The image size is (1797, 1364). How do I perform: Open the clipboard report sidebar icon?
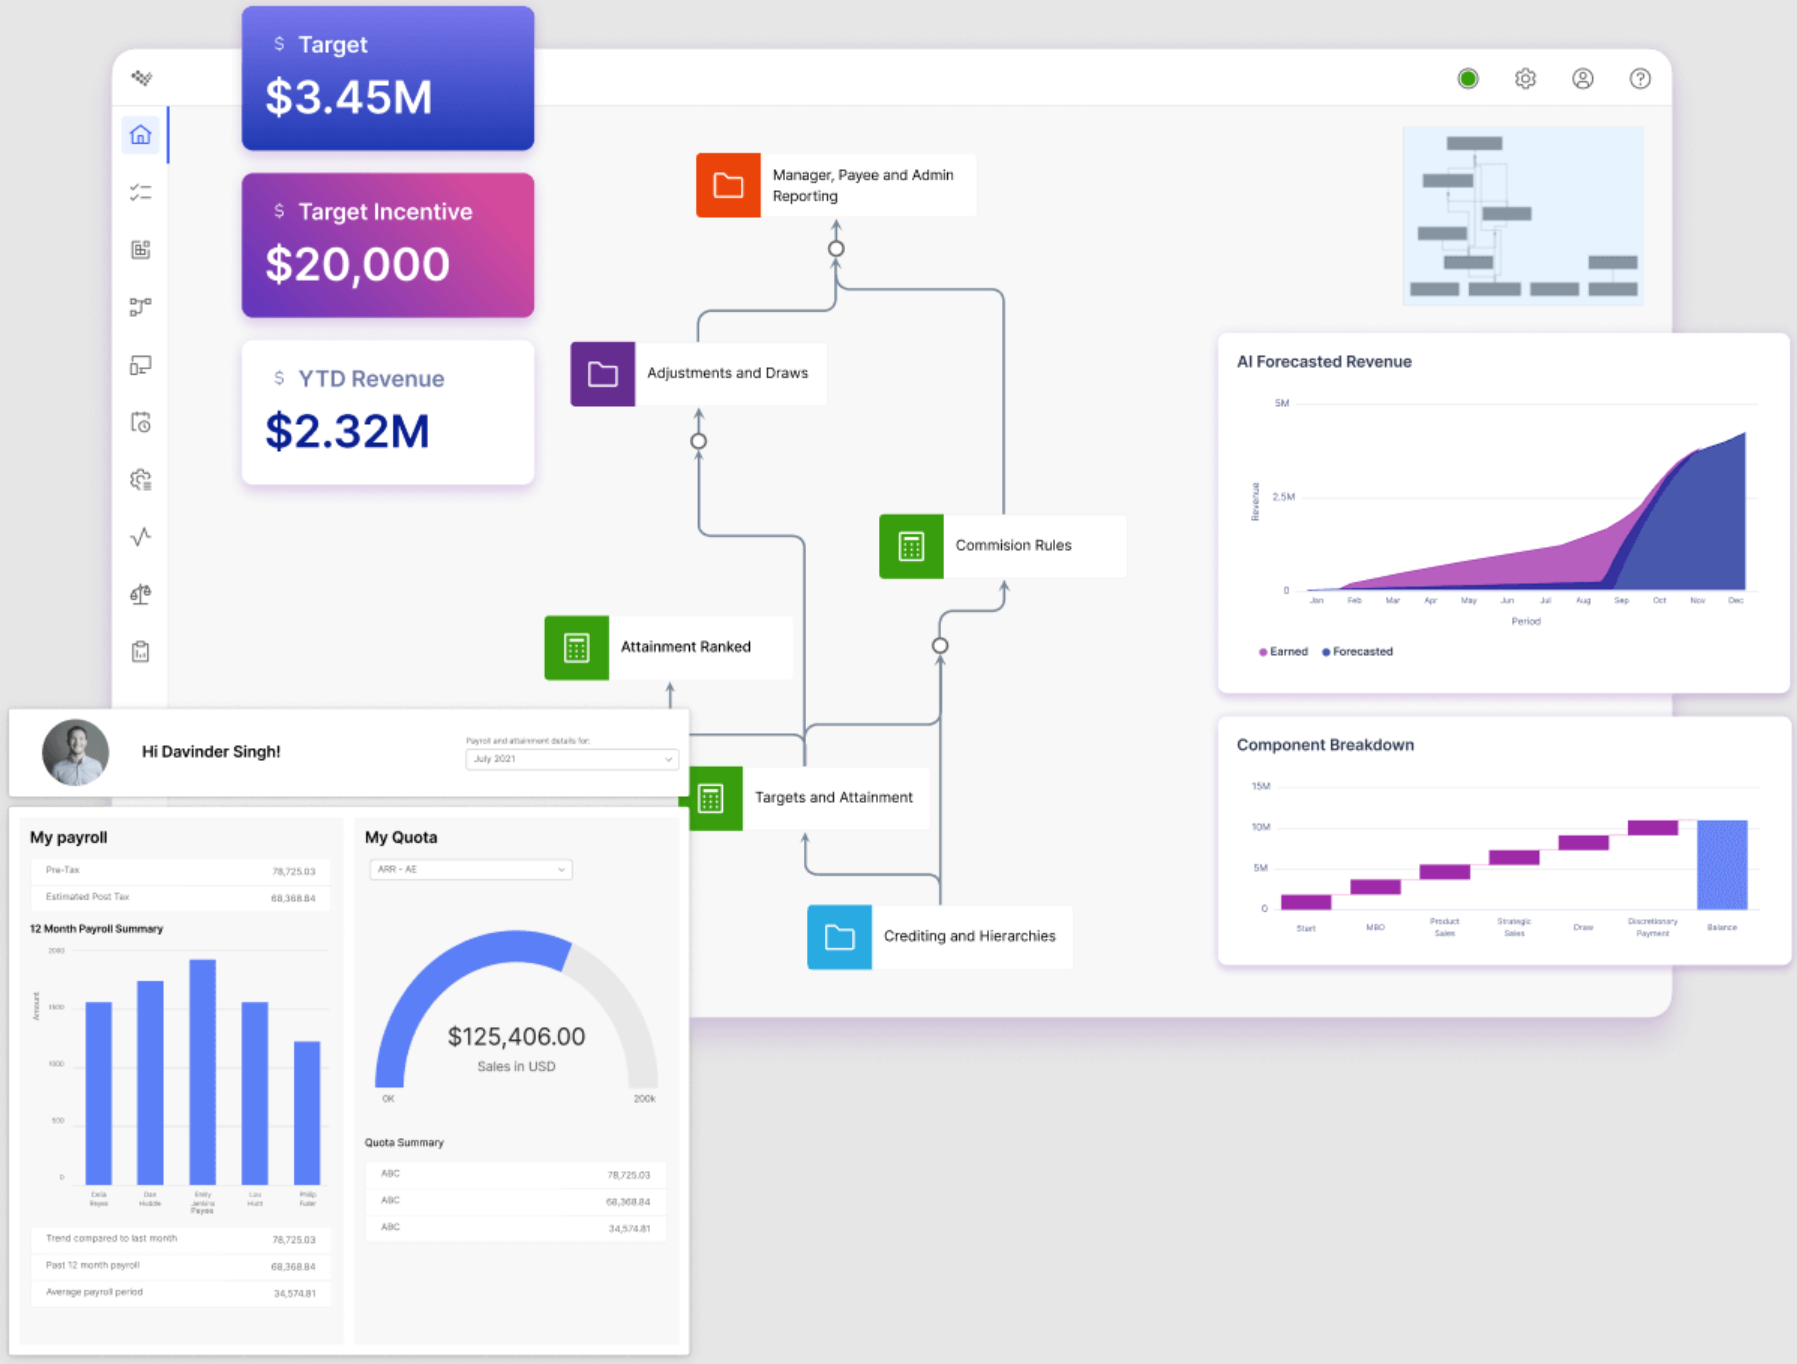click(x=141, y=652)
